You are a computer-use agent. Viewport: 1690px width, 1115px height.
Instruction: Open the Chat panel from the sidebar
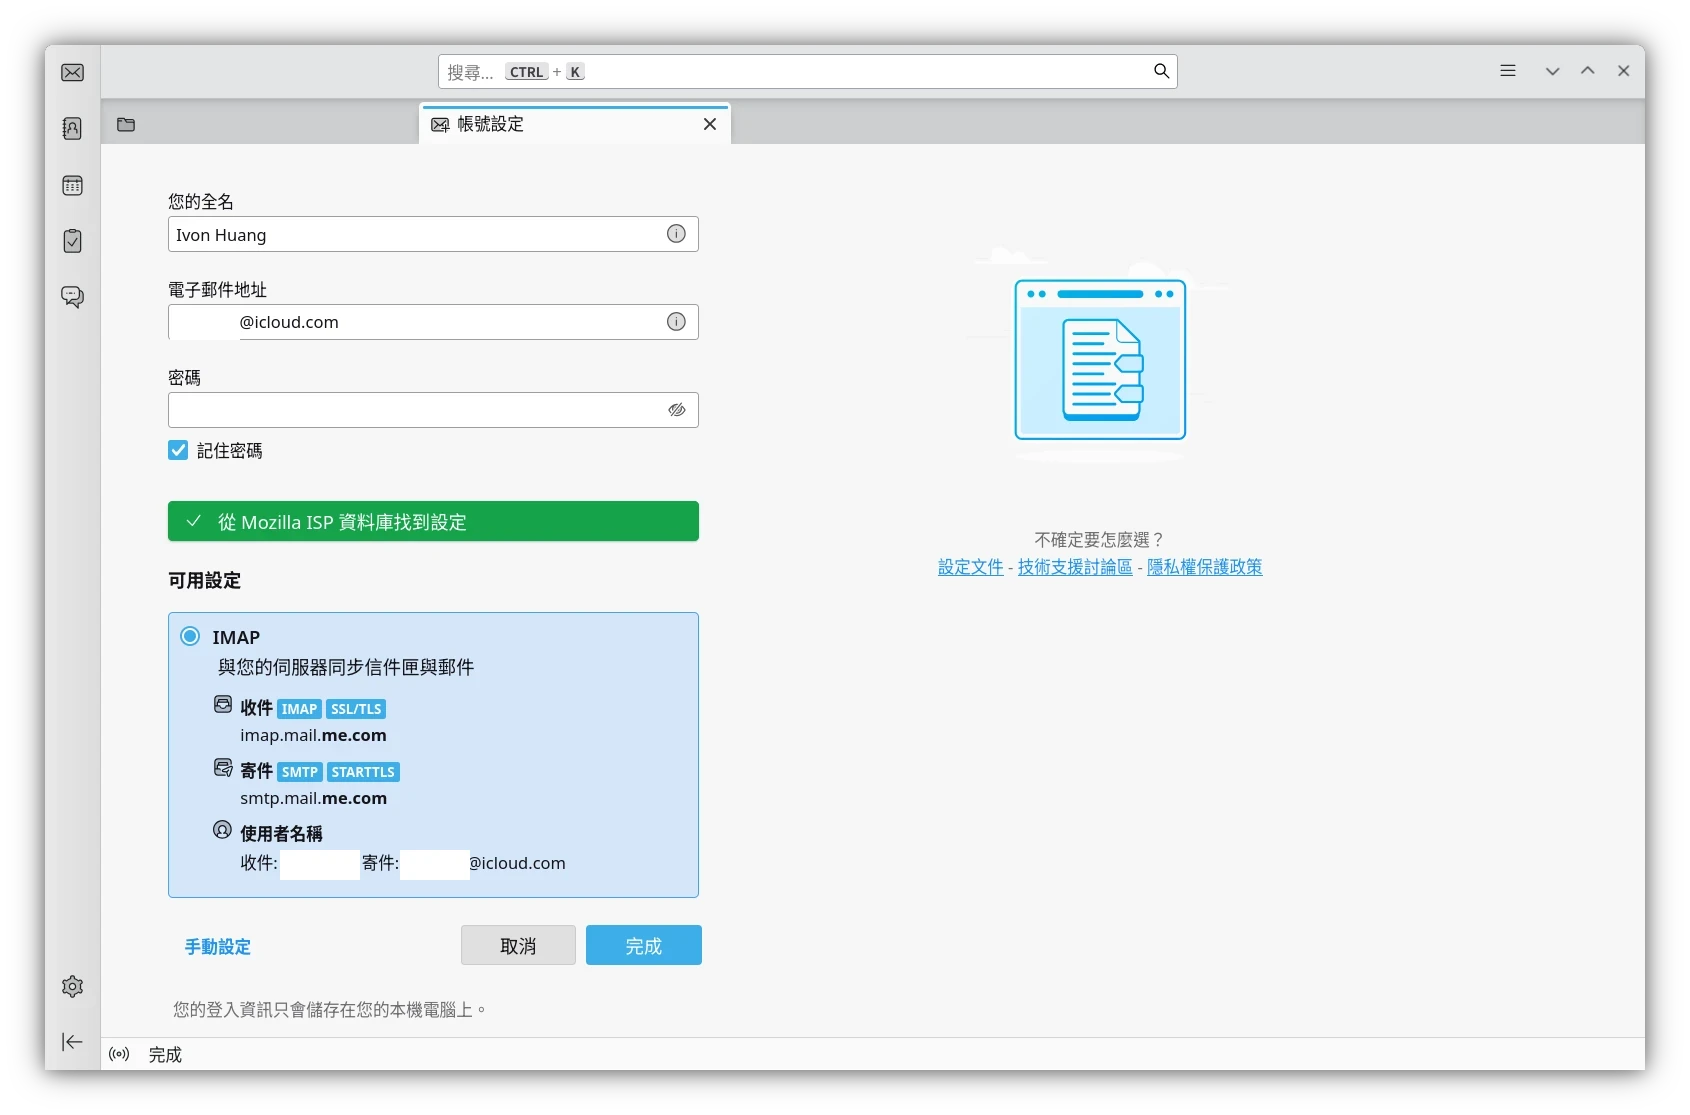pos(72,297)
